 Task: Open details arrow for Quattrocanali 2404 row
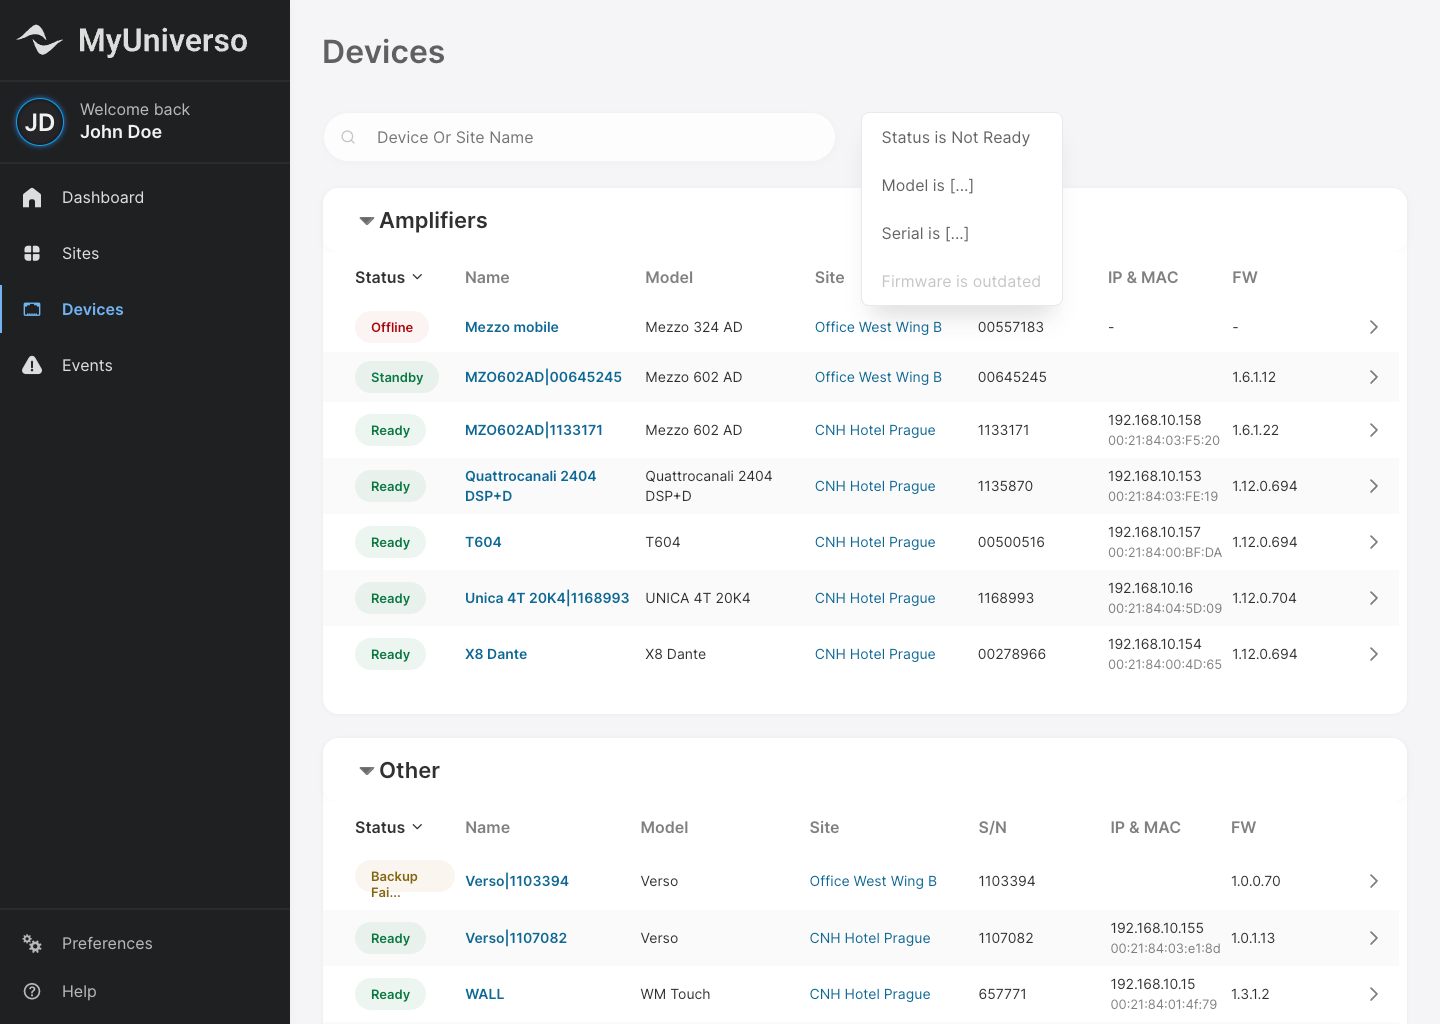click(1373, 486)
